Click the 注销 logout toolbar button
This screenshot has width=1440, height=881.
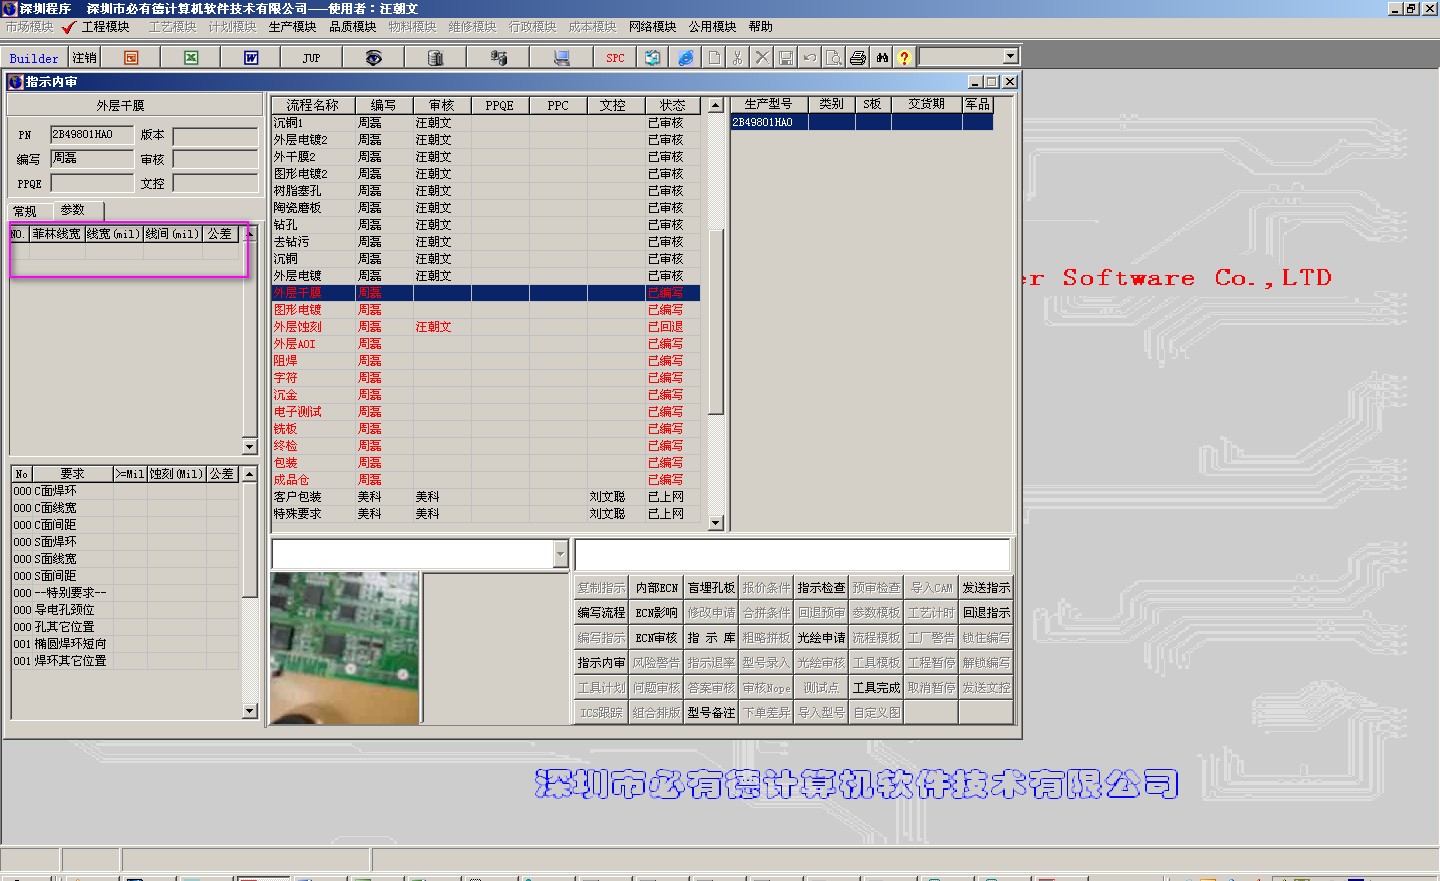tap(85, 58)
